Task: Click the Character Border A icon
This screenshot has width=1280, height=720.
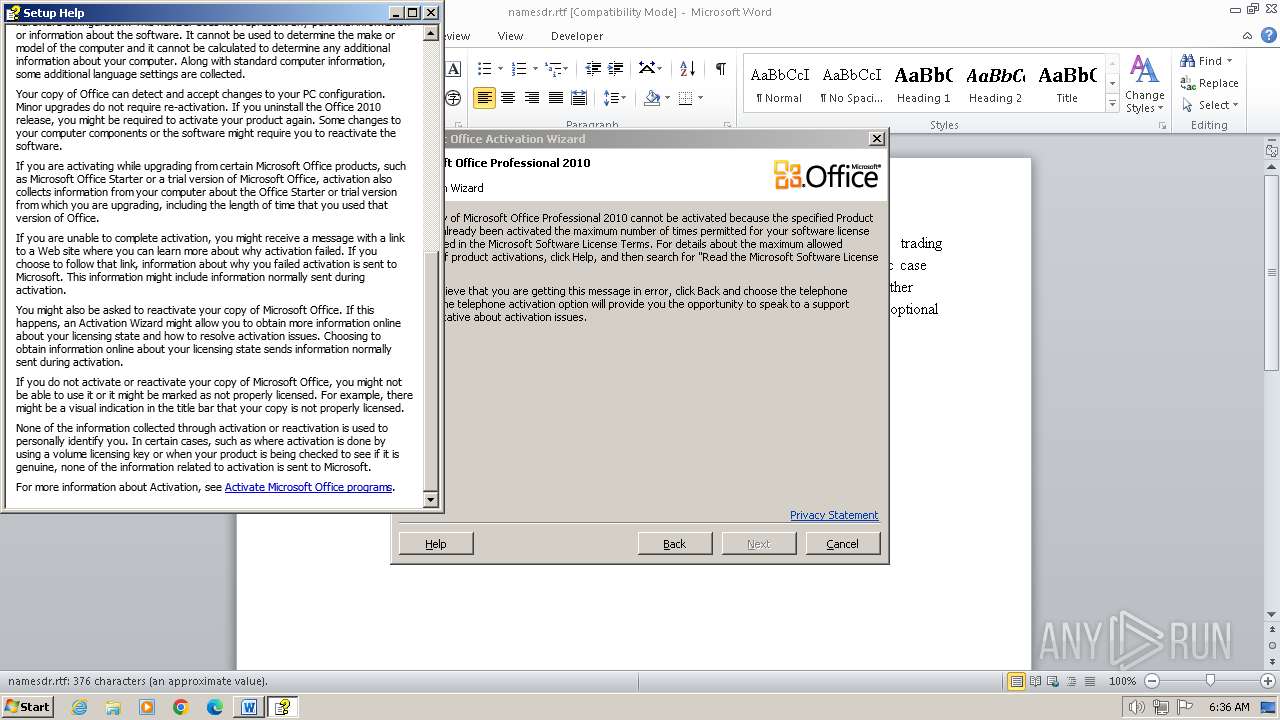Action: pyautogui.click(x=453, y=68)
